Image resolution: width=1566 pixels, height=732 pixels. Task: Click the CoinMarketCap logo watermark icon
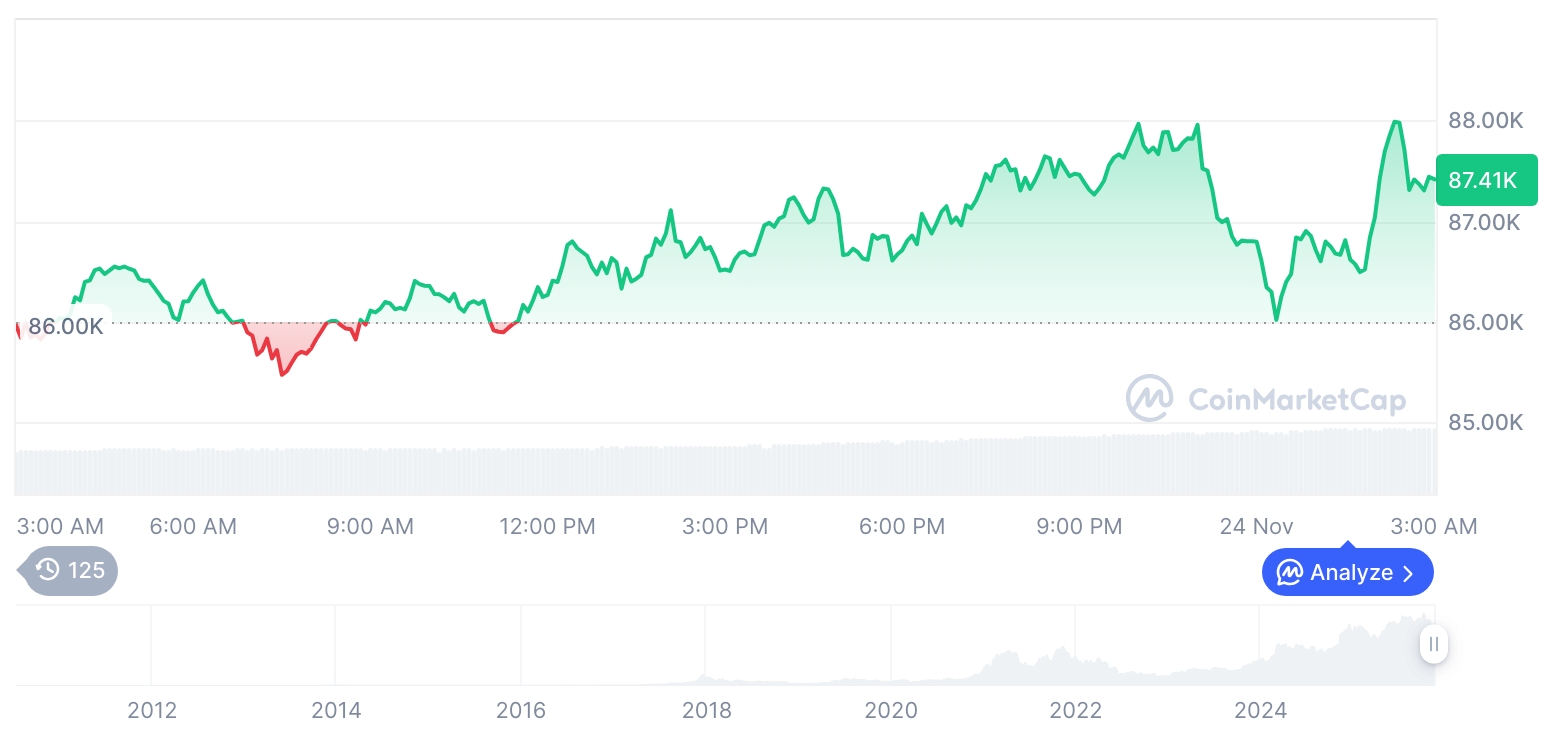1149,398
